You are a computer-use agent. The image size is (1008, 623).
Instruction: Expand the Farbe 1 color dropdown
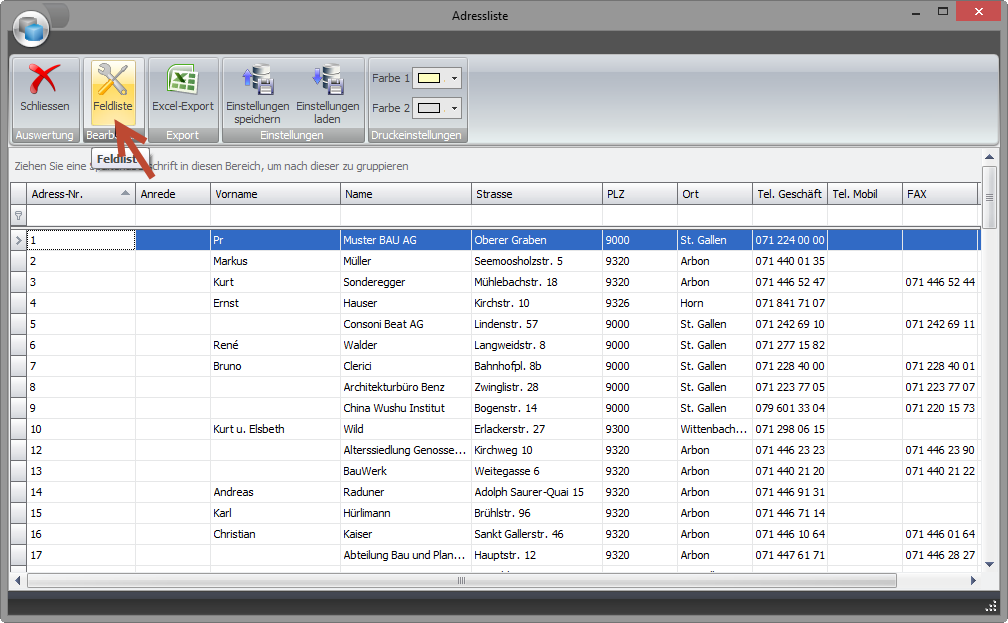click(455, 78)
